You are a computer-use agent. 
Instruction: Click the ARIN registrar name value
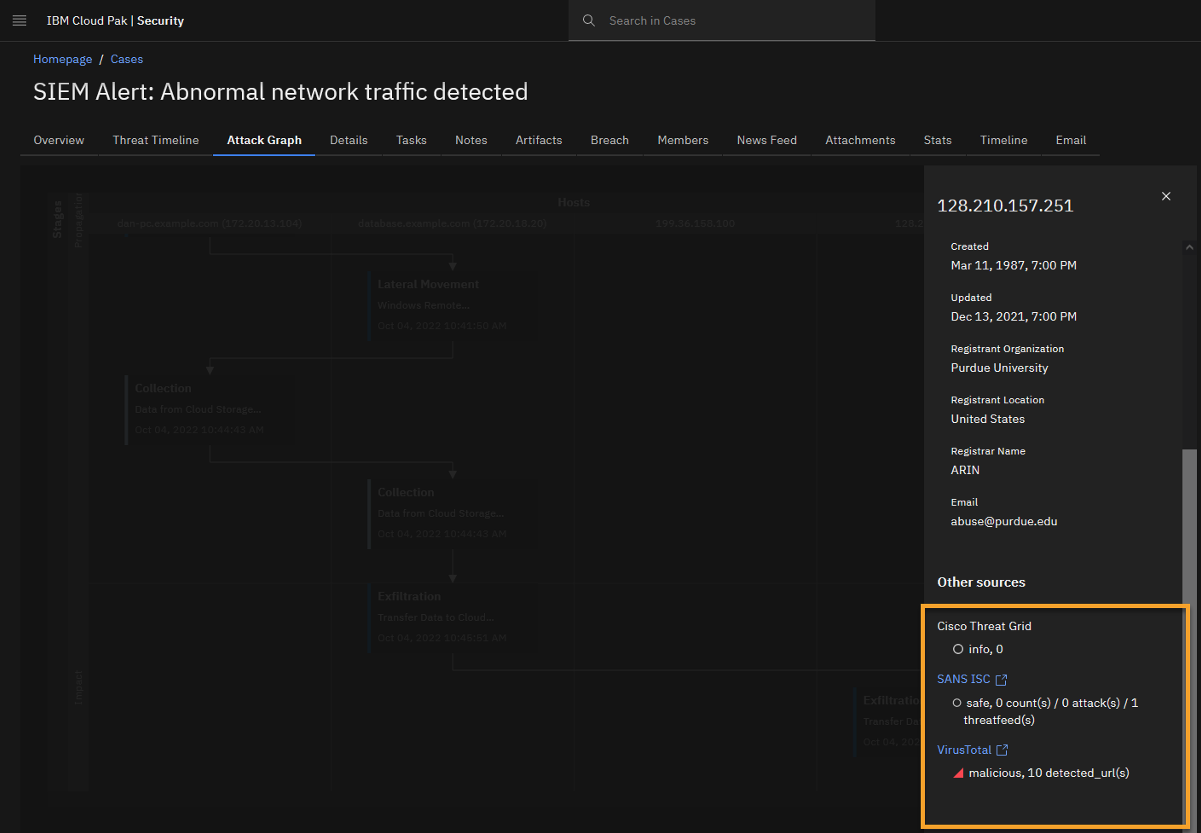point(965,470)
